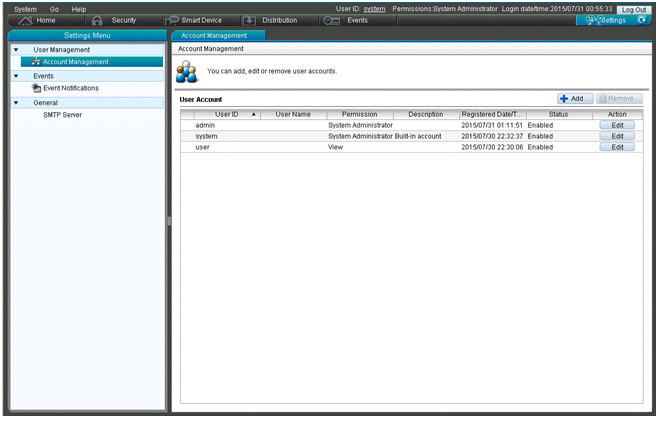Image resolution: width=660 pixels, height=421 pixels.
Task: Sort the table by User ID column
Action: click(227, 114)
